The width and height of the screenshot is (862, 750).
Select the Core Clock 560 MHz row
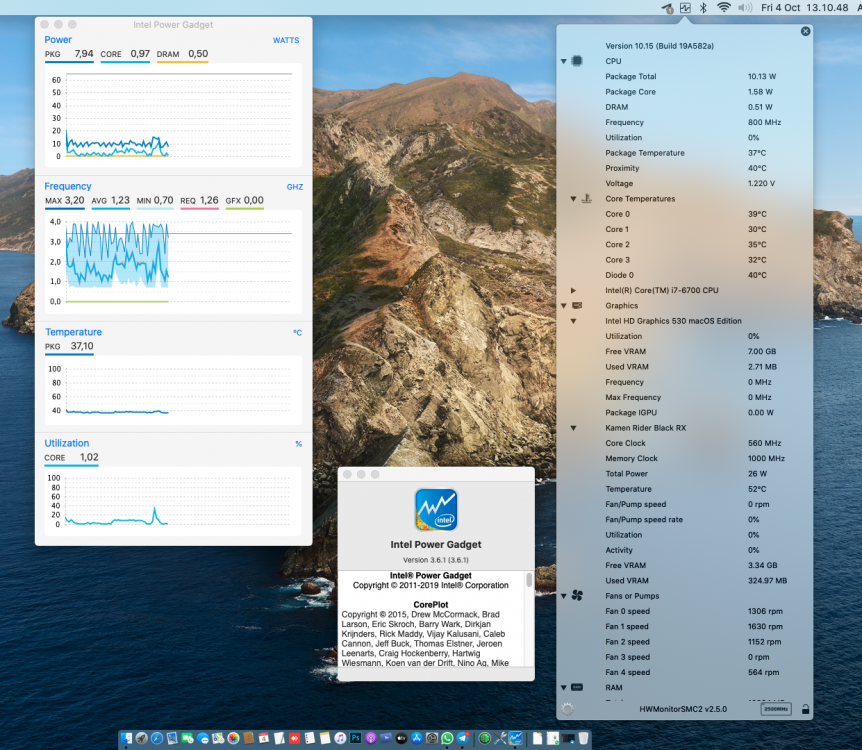tap(684, 443)
